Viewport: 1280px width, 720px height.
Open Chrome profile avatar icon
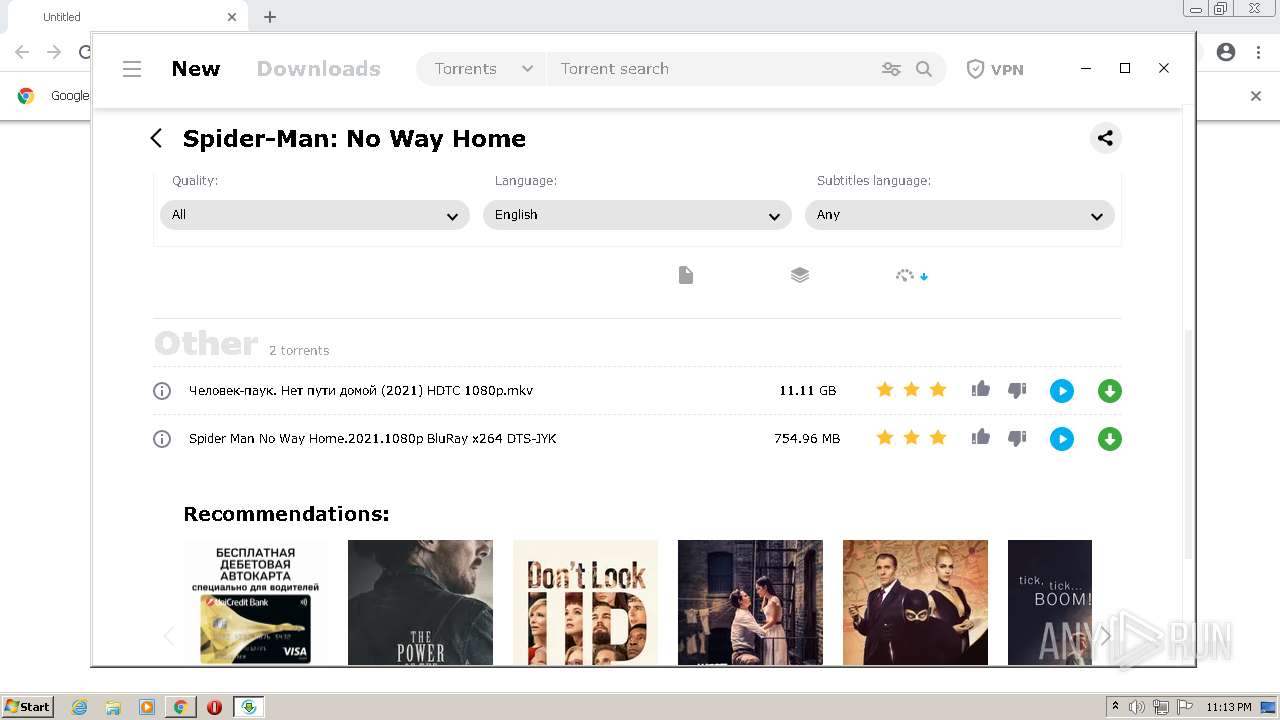coord(1226,52)
